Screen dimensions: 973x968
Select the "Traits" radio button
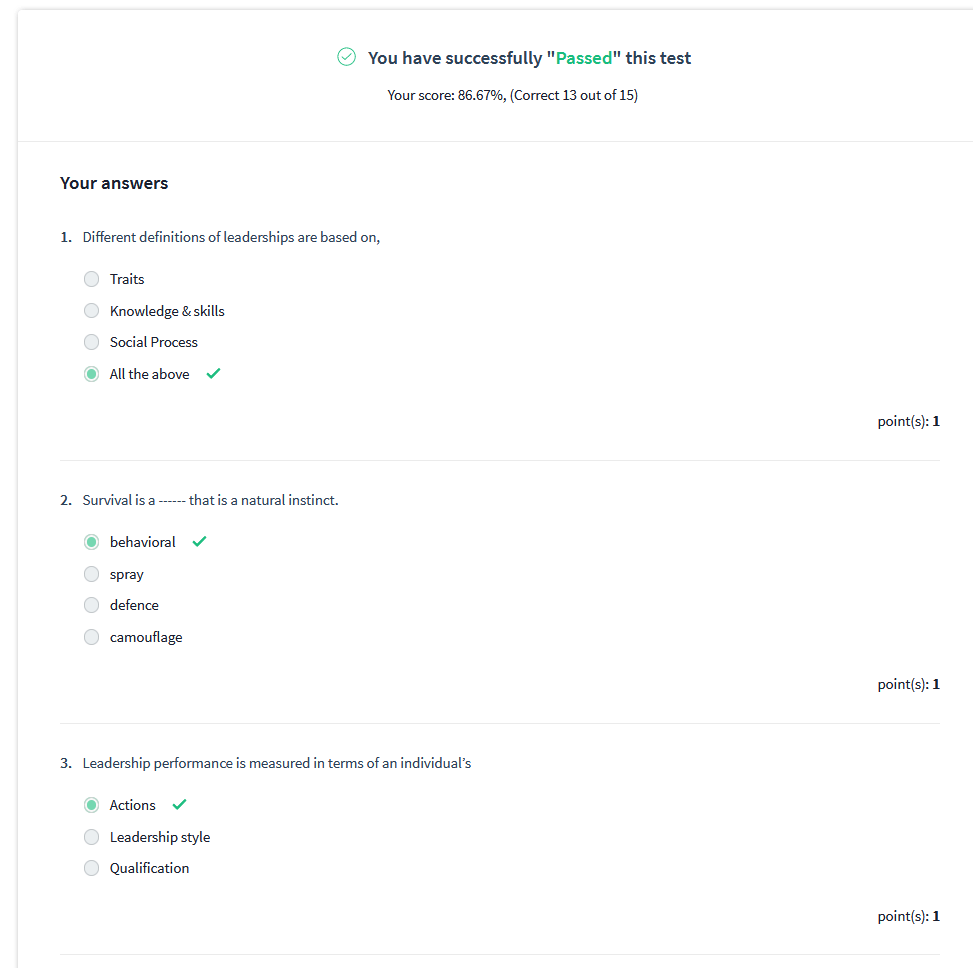[x=91, y=279]
